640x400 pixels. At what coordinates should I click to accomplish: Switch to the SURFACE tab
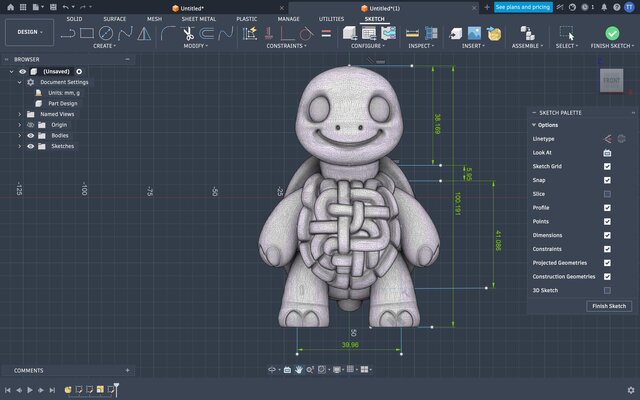pyautogui.click(x=115, y=19)
